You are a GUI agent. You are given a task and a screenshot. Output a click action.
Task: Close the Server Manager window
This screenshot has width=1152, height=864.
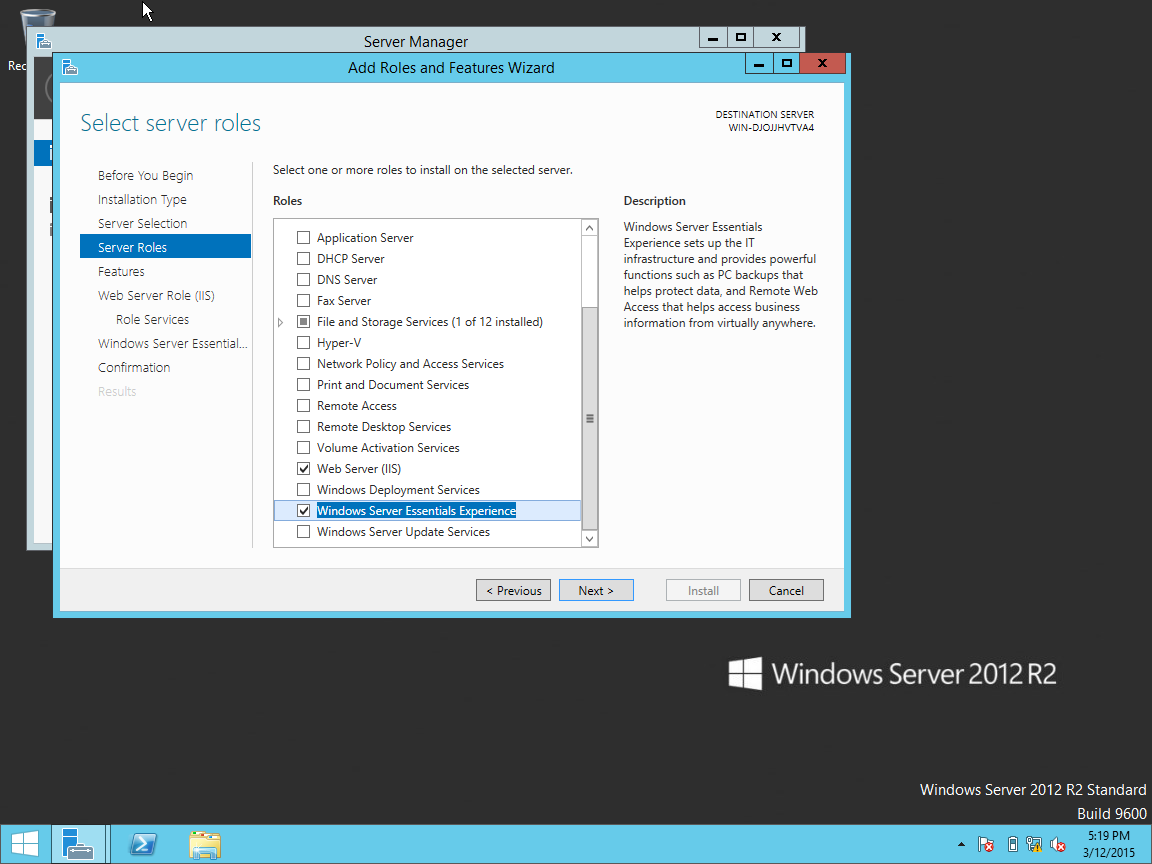tap(776, 37)
